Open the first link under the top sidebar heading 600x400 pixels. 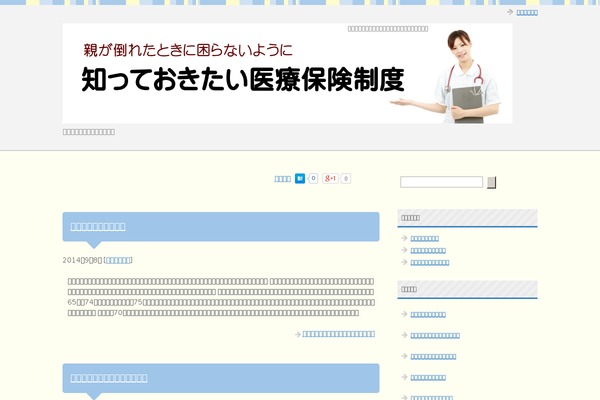424,238
